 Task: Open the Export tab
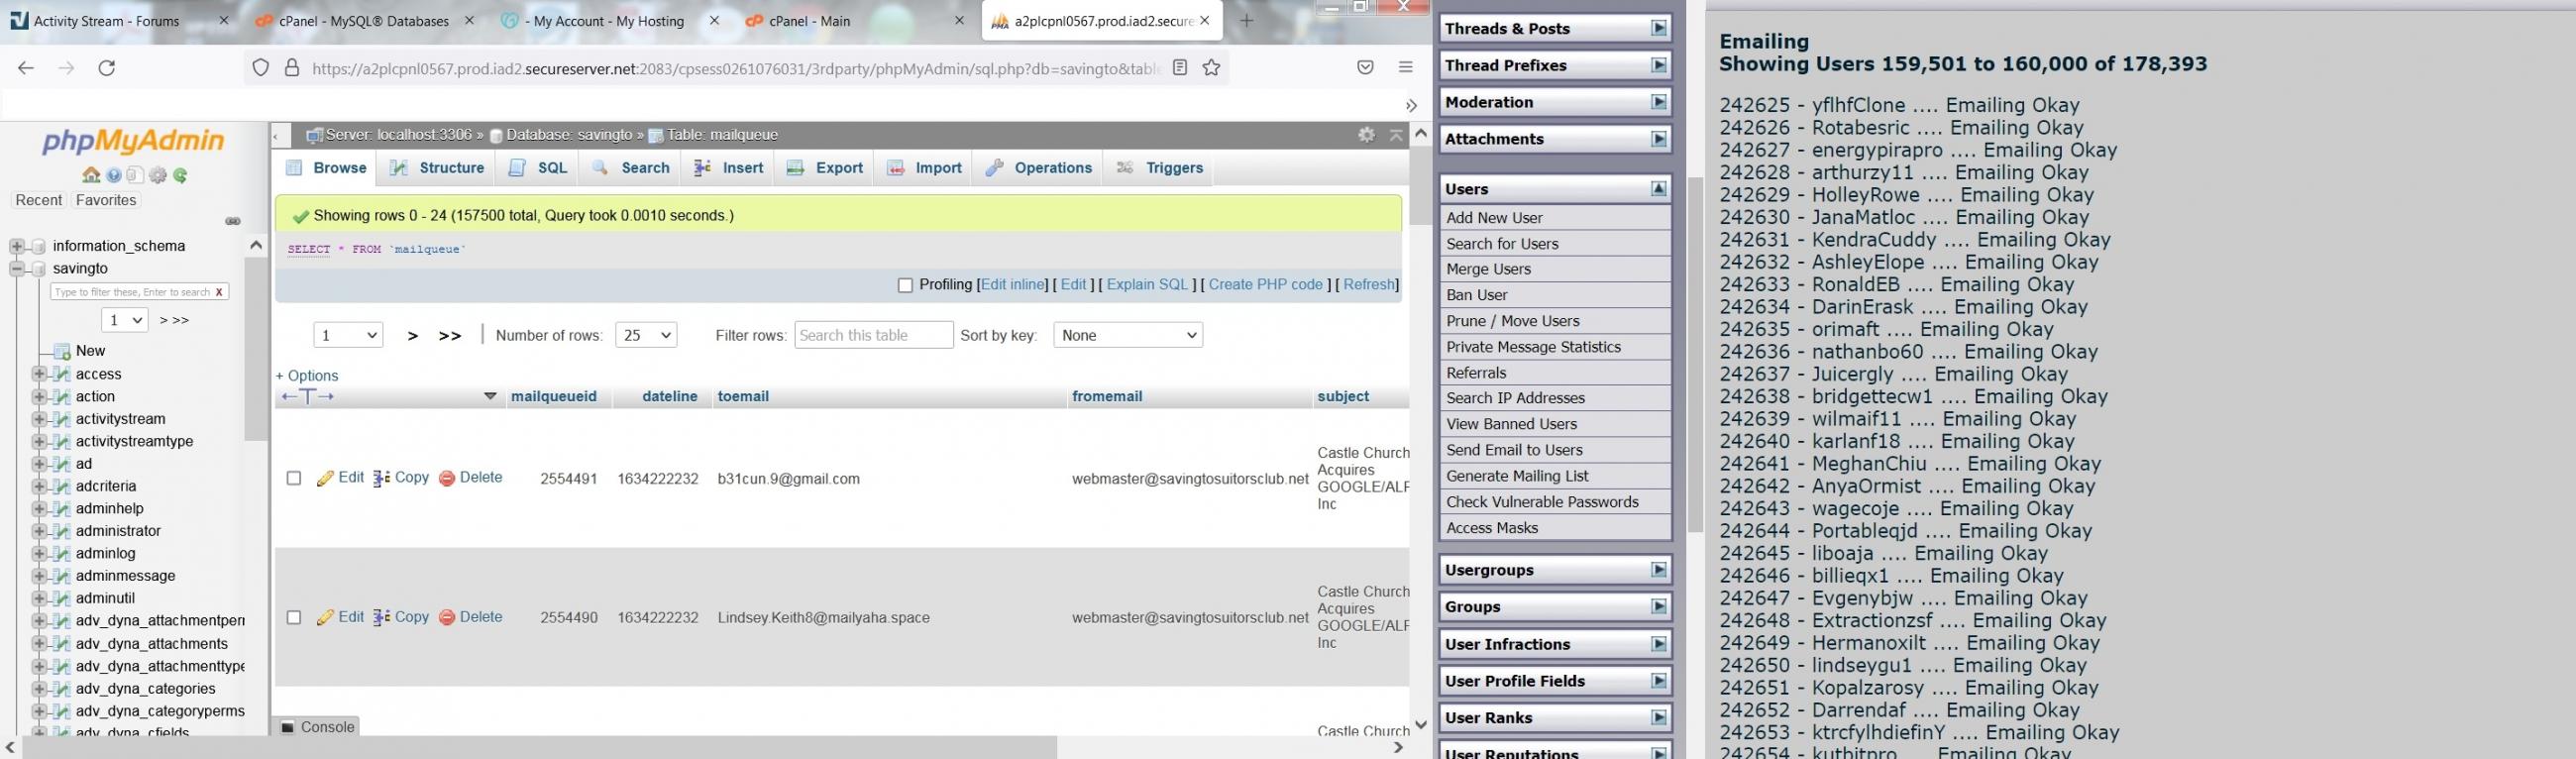point(825,168)
